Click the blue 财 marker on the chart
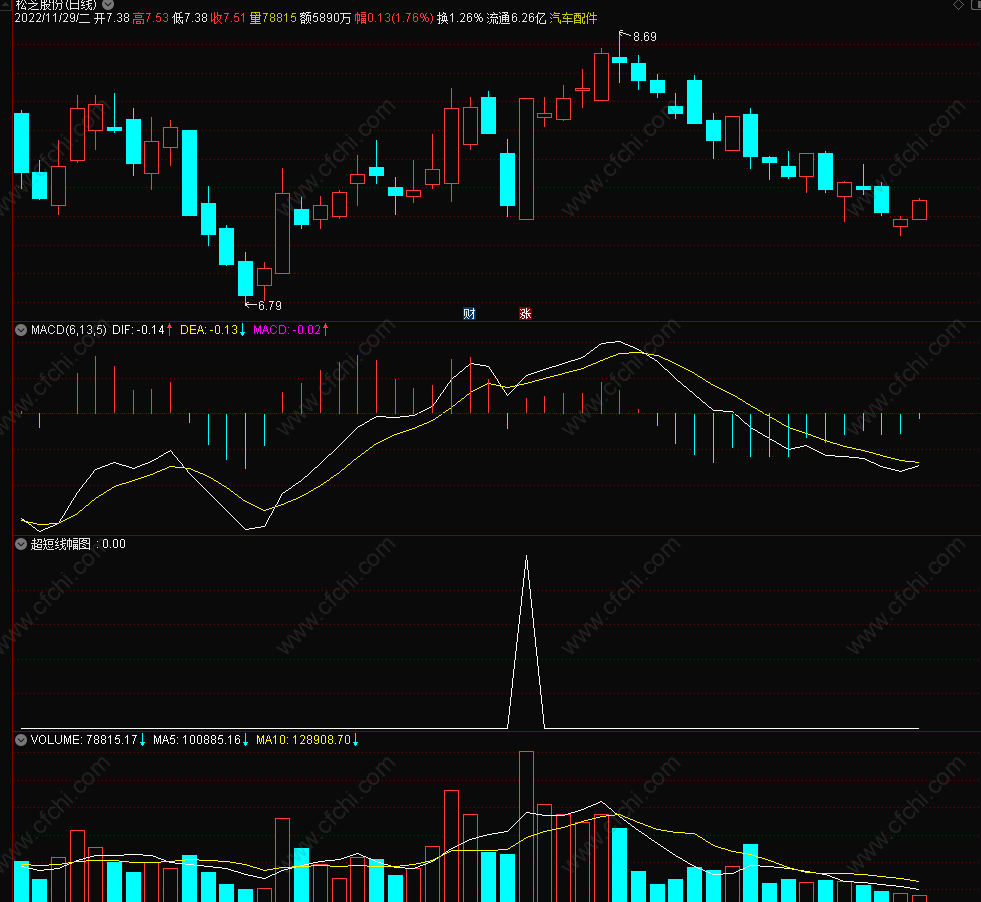 coord(469,313)
